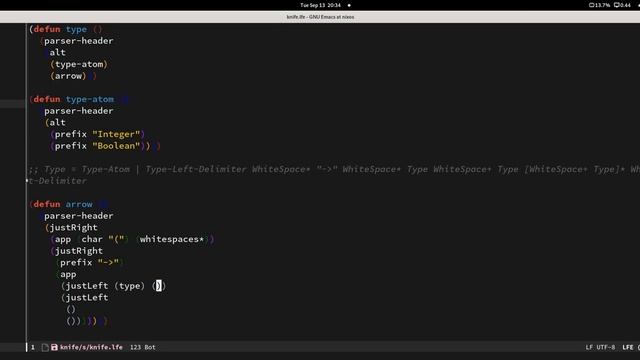Click '(type)' in the justLeft line

(x=129, y=286)
